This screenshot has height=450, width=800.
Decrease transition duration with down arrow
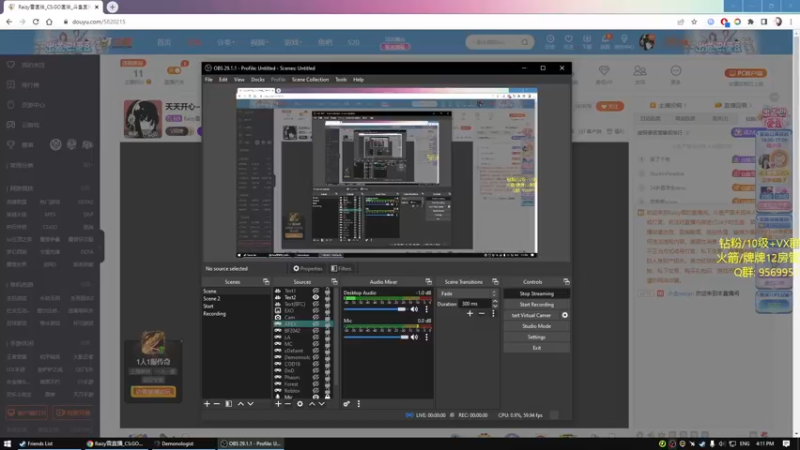494,306
